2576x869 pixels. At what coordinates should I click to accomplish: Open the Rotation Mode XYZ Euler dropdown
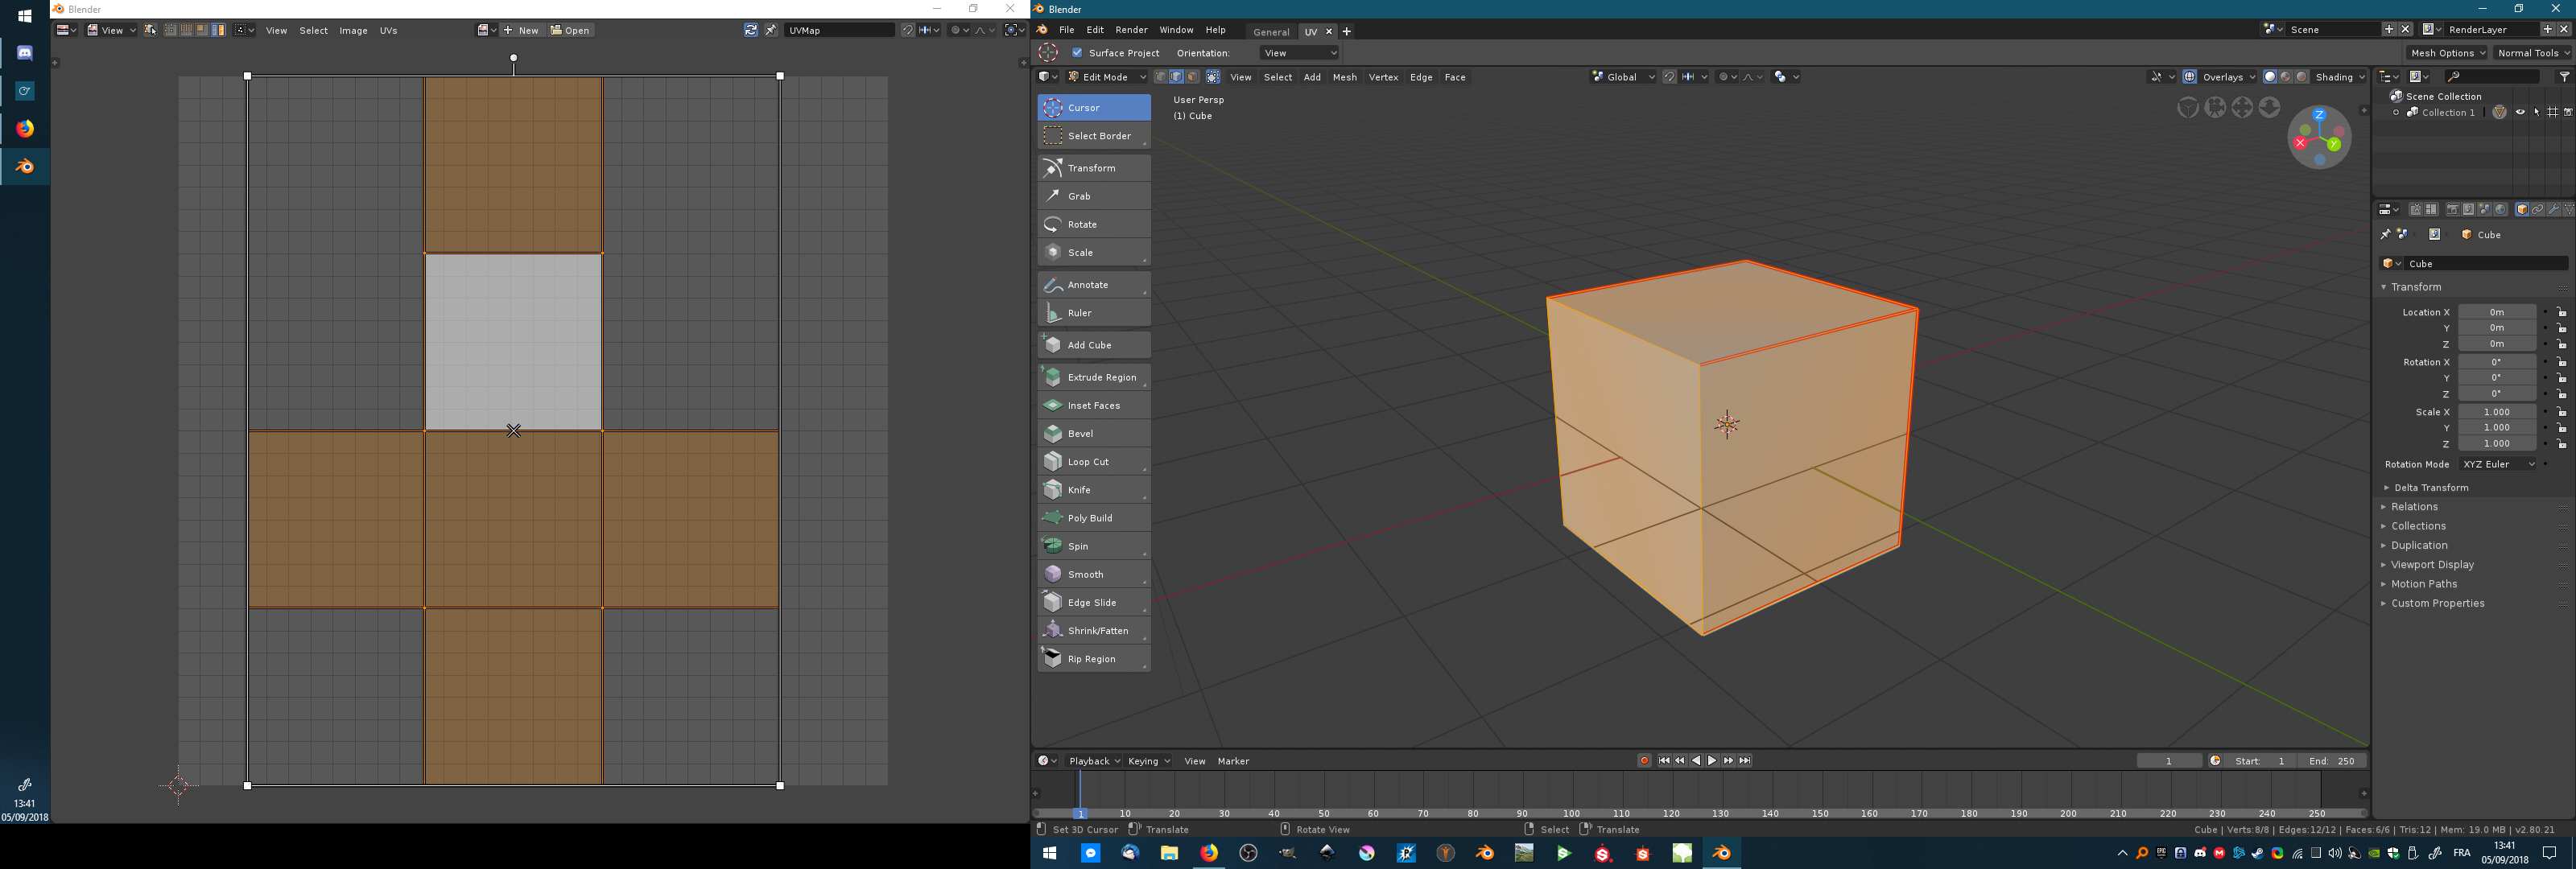click(2498, 464)
